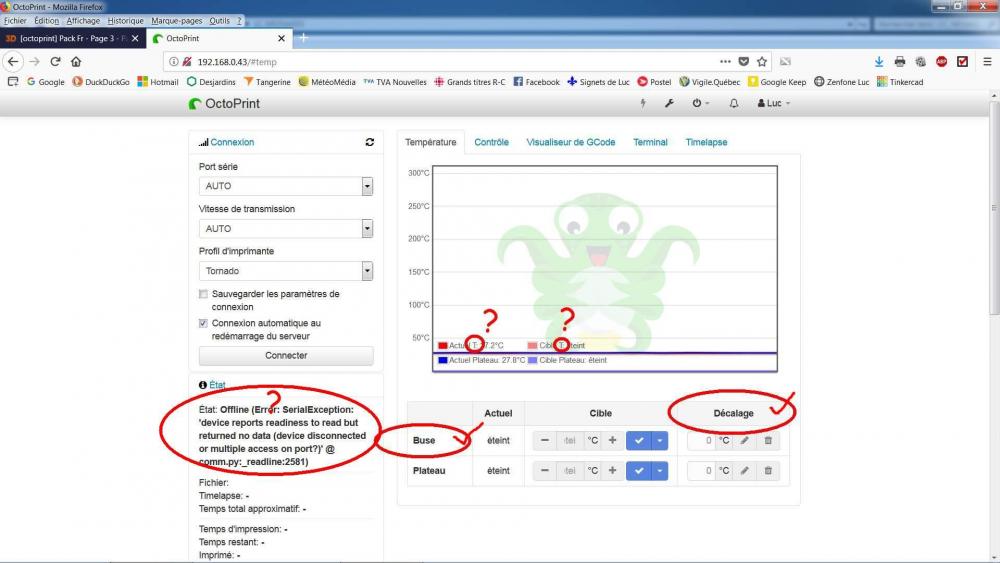This screenshot has width=1000, height=563.
Task: Open the Outils menu
Action: pyautogui.click(x=219, y=21)
